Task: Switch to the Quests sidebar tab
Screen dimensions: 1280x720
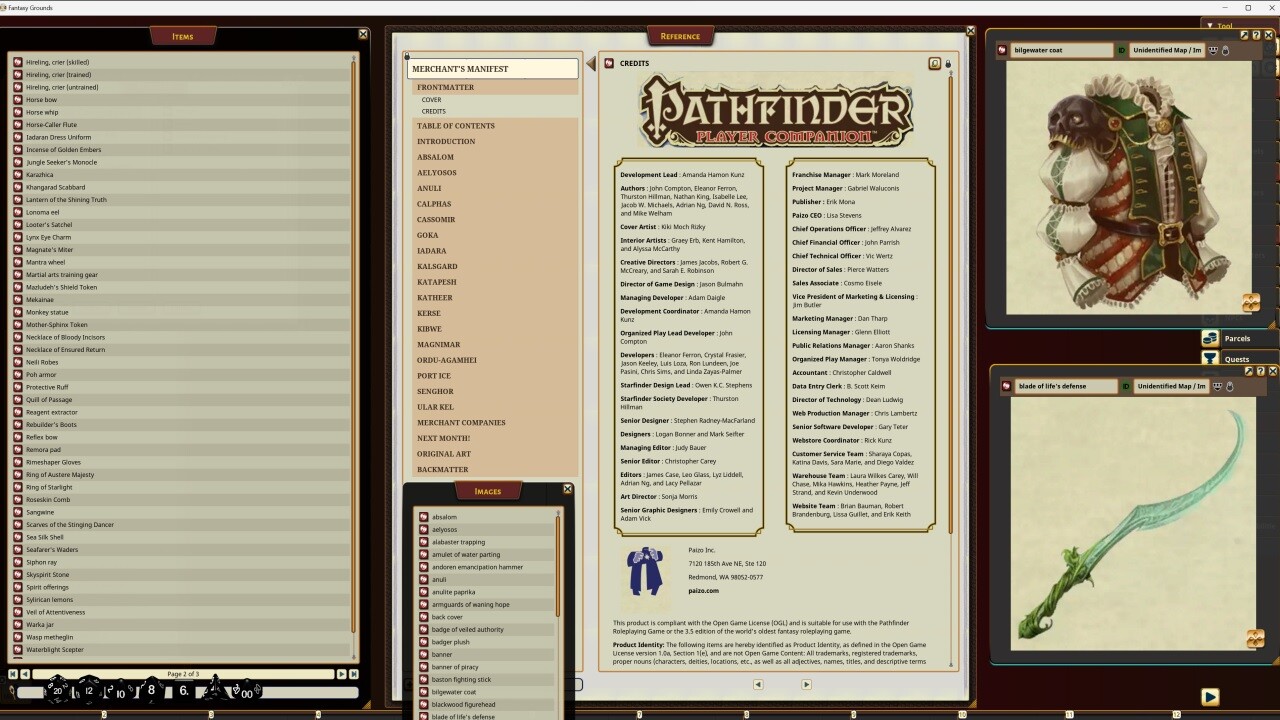Action: [1237, 359]
